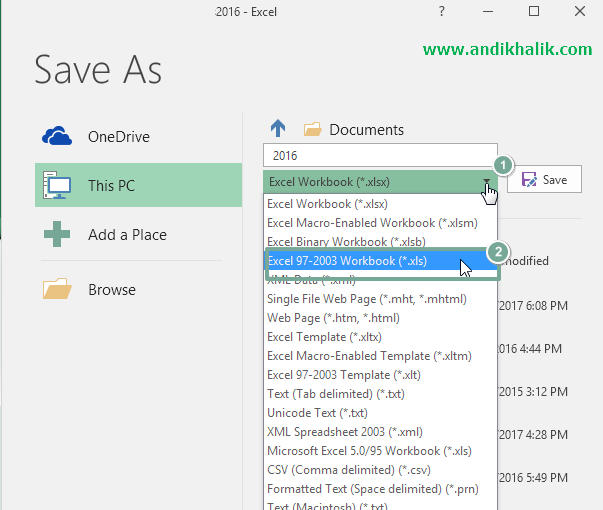603x510 pixels.
Task: Click the Help question mark icon
Action: [x=441, y=11]
